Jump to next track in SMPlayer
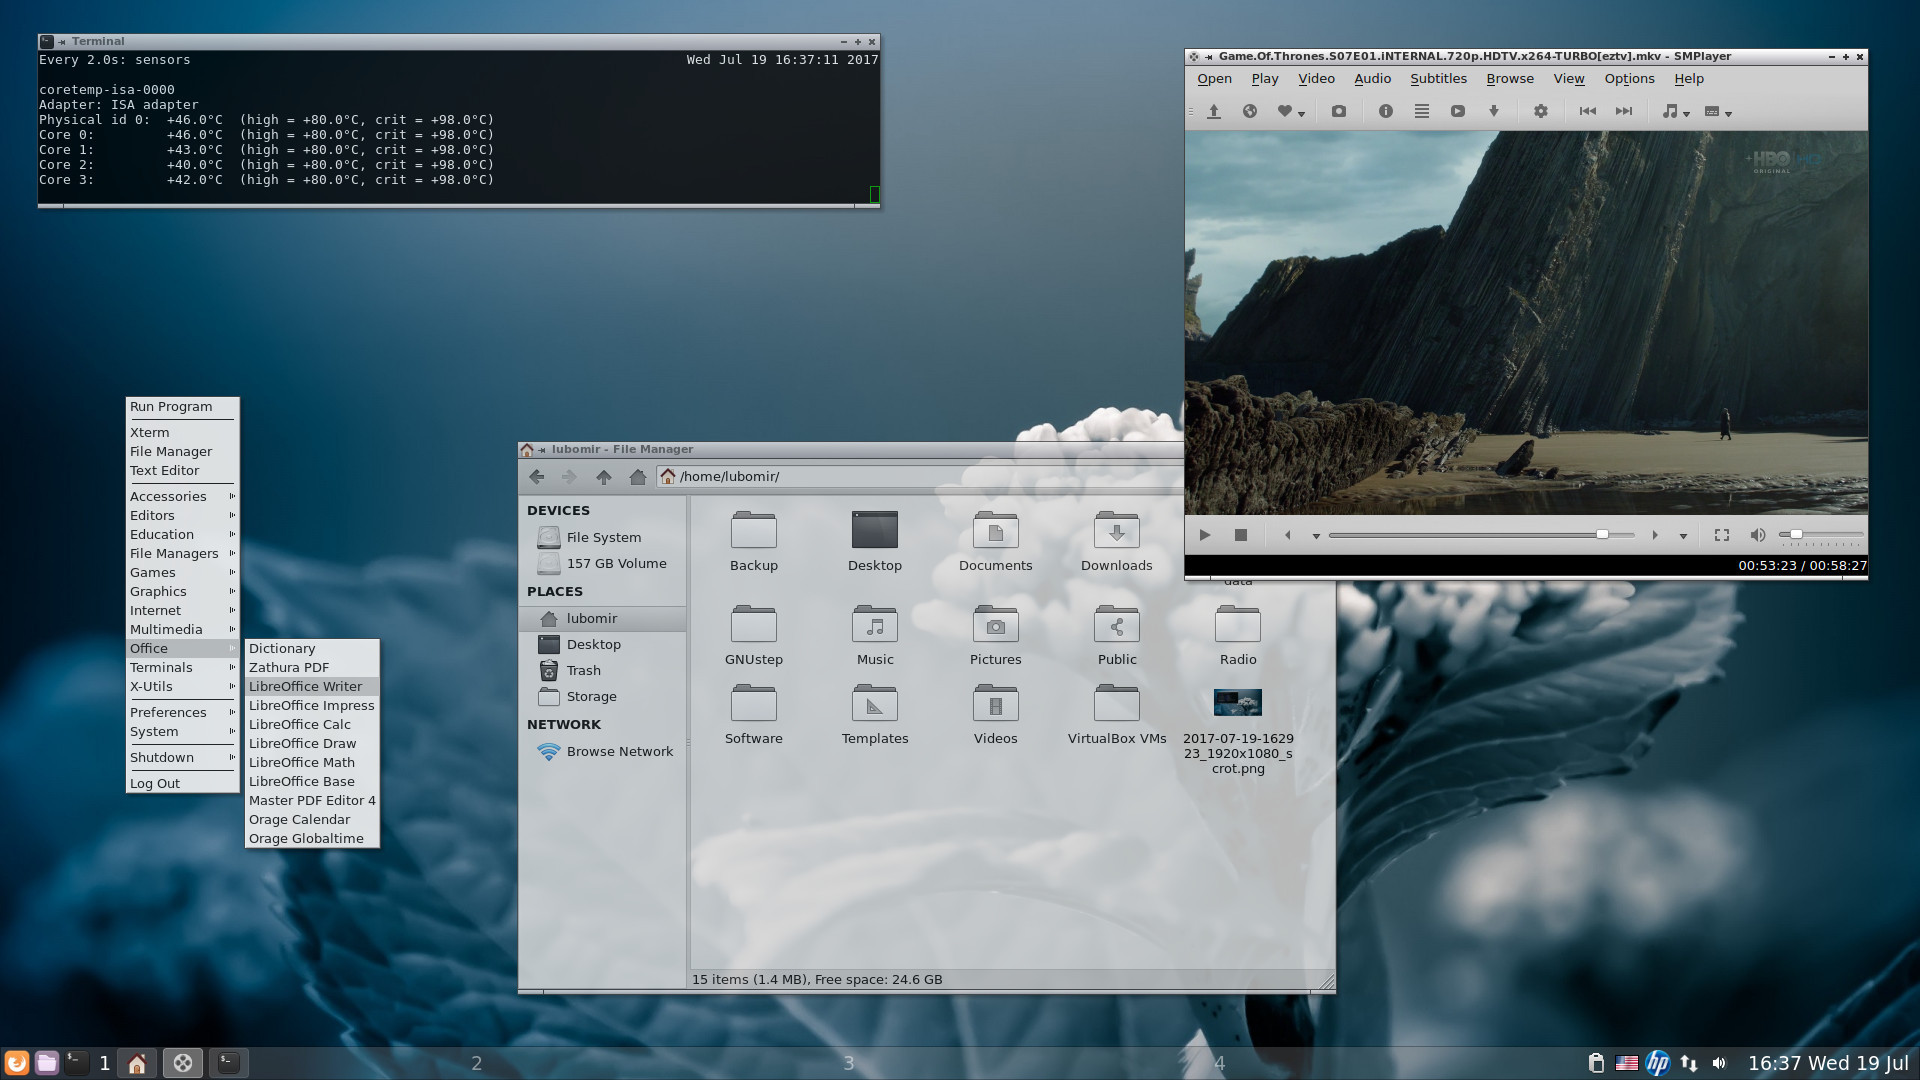The width and height of the screenshot is (1920, 1080). [1624, 112]
